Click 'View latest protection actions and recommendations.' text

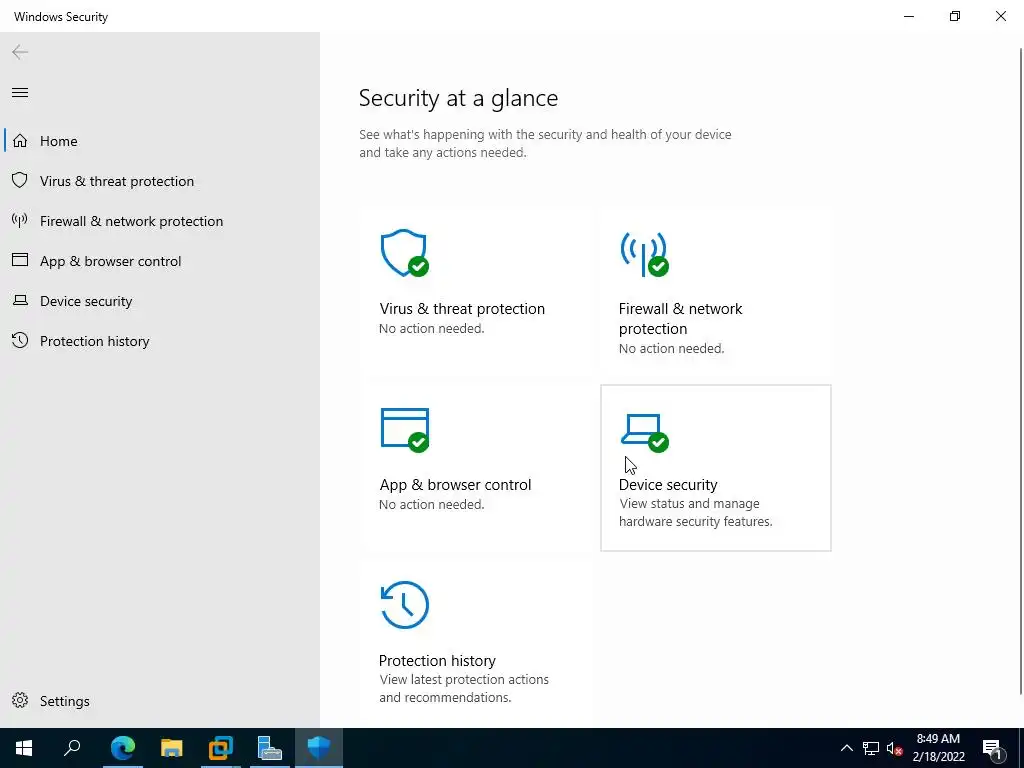pos(464,688)
